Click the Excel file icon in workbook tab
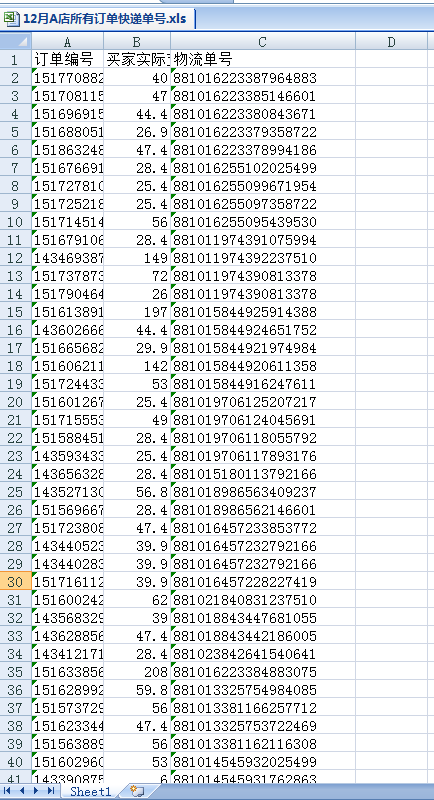This screenshot has height=800, width=434. point(10,19)
